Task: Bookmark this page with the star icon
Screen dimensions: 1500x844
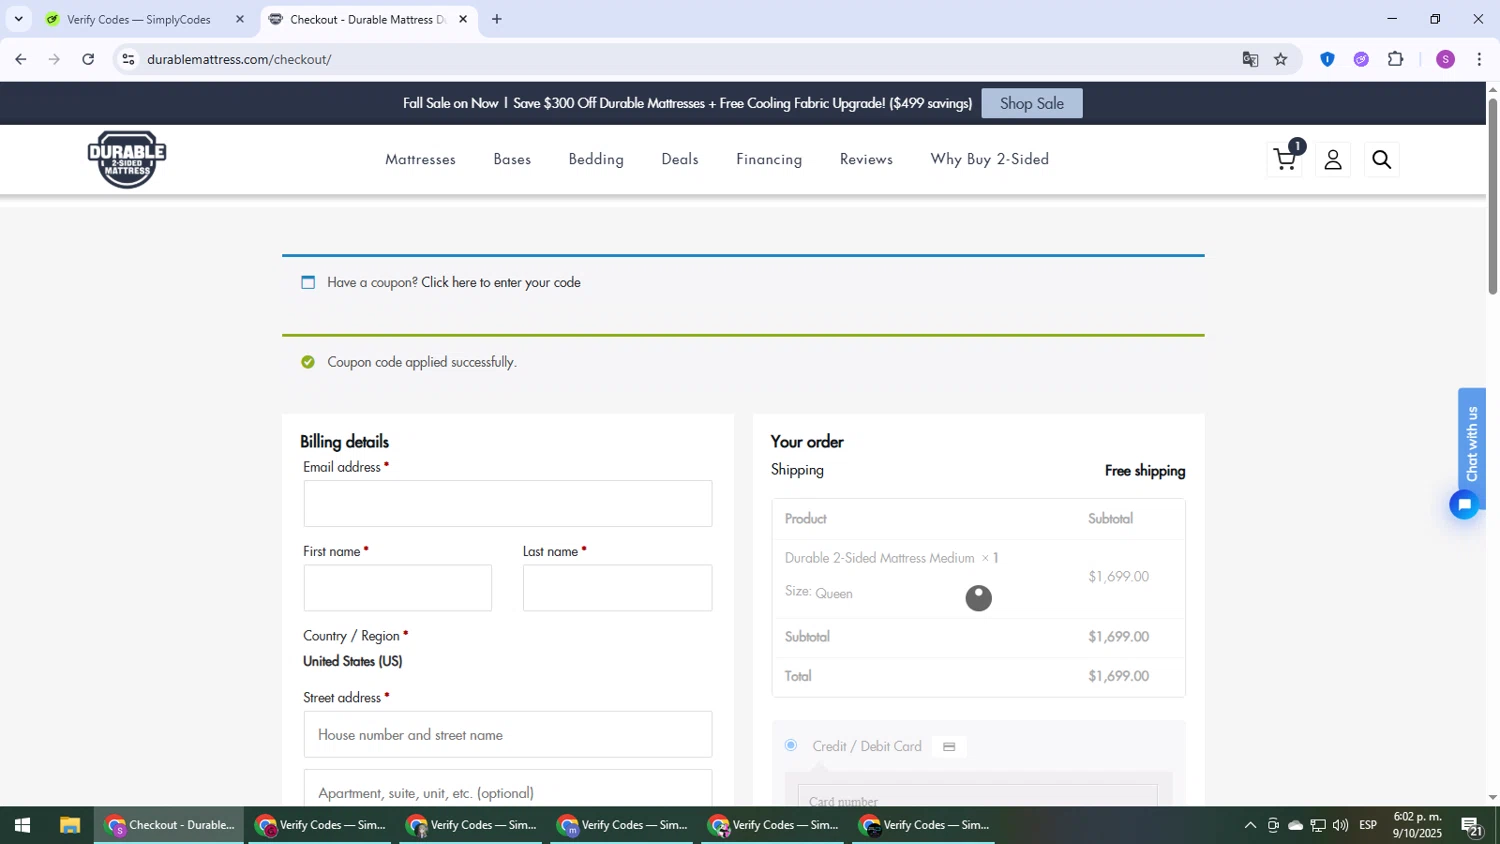Action: point(1281,59)
